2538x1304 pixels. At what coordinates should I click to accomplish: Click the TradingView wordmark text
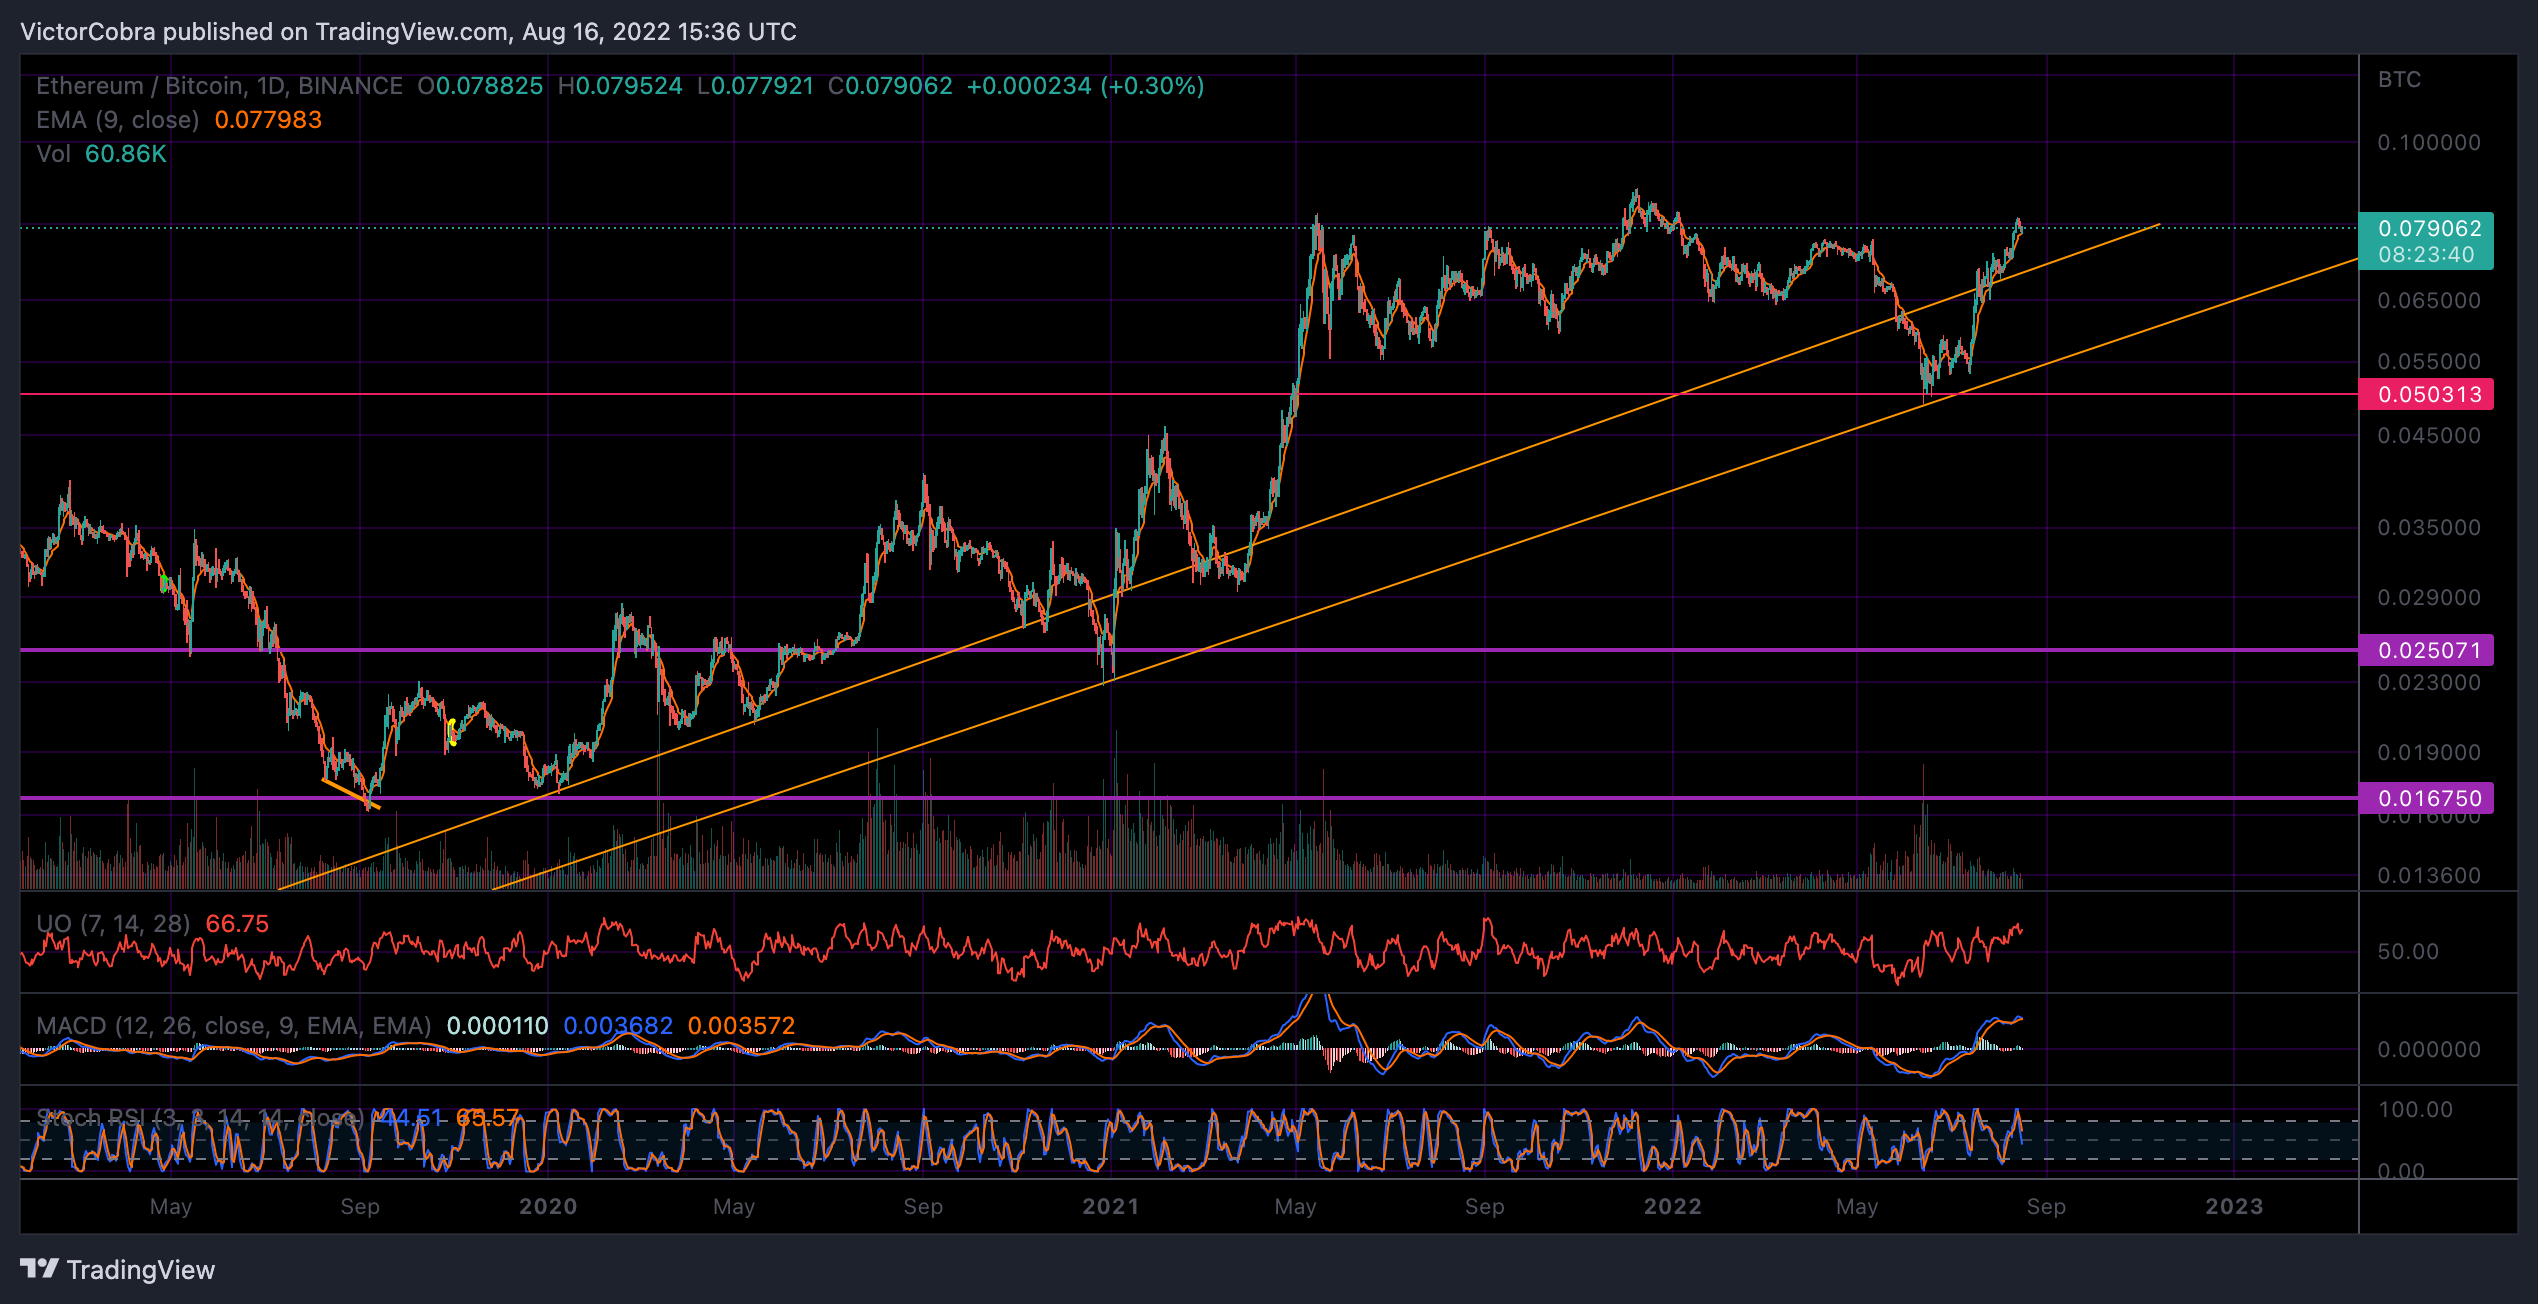tap(141, 1270)
